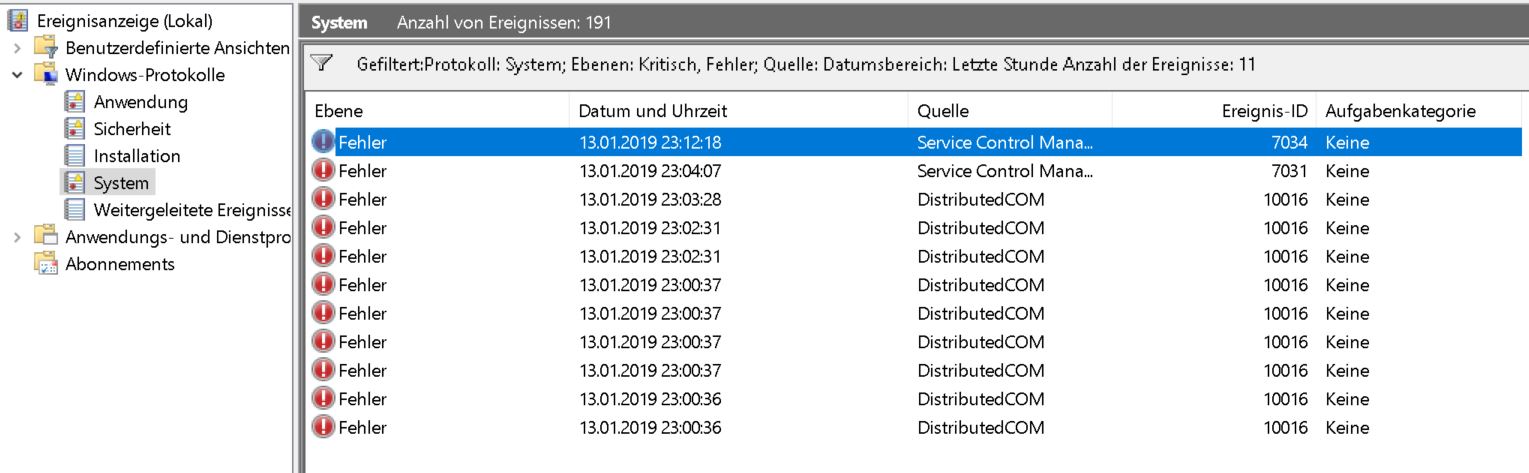
Task: Click the Abonnements icon in tree
Action: (47, 264)
